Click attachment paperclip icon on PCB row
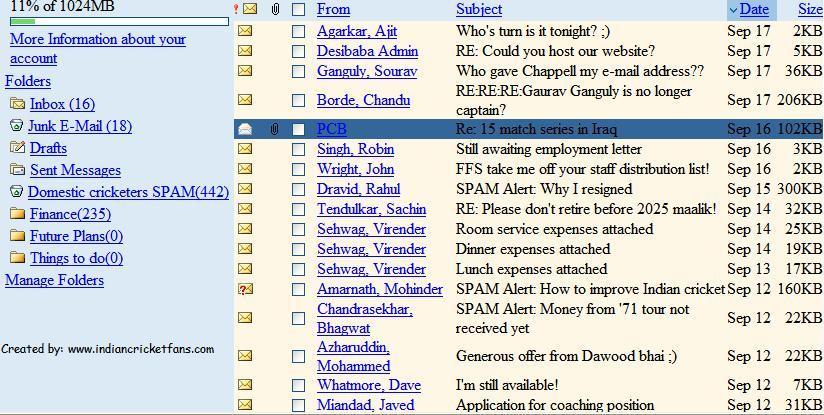Viewport: 824px width, 415px height. tap(273, 129)
